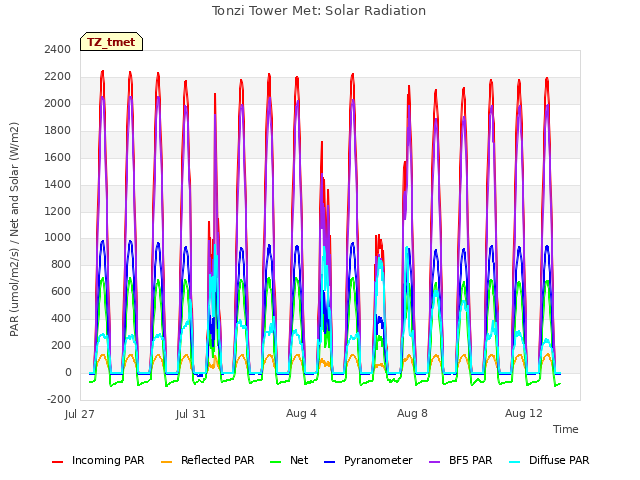The width and height of the screenshot is (640, 480).
Task: Click the BF5 PAR legend label
Action: [471, 460]
